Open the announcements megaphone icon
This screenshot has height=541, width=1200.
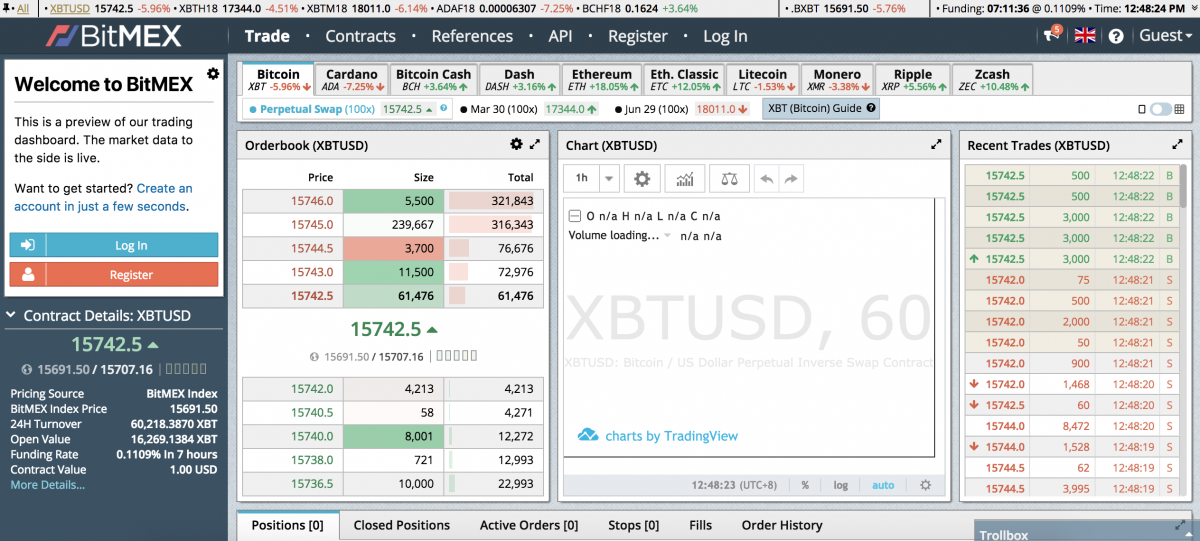point(1052,35)
